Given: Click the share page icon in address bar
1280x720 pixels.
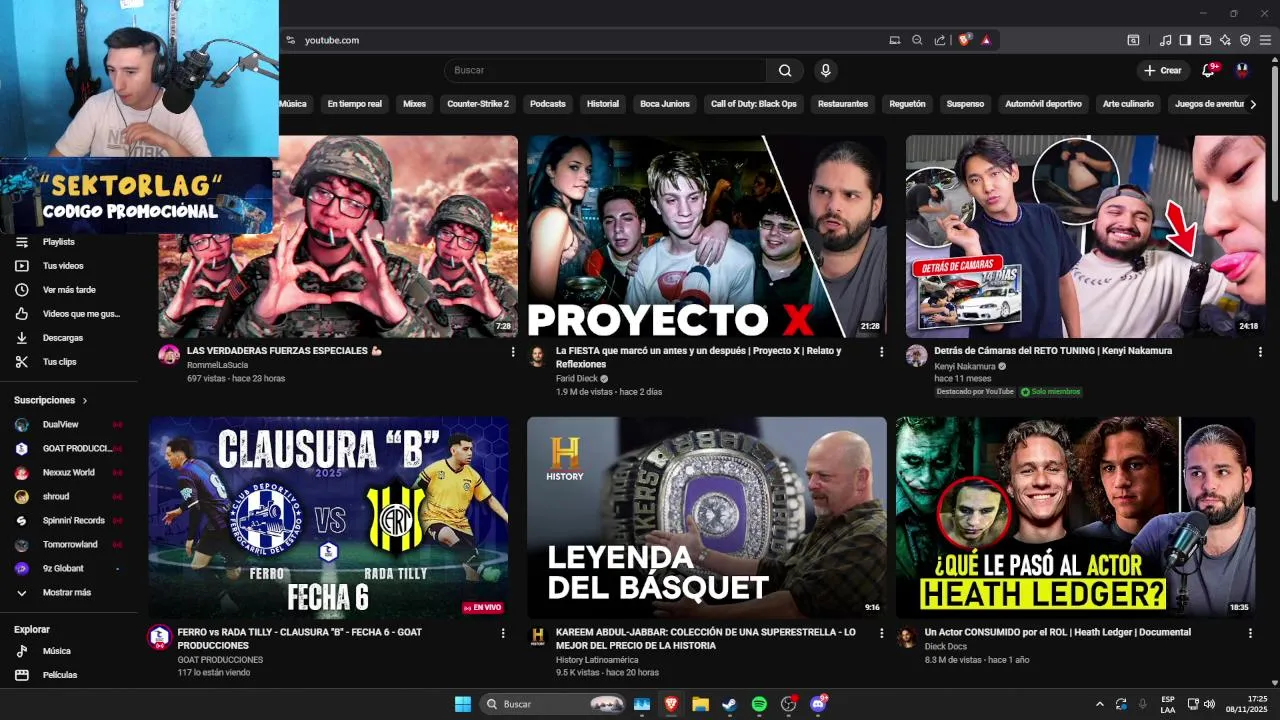Looking at the screenshot, I should pos(940,40).
